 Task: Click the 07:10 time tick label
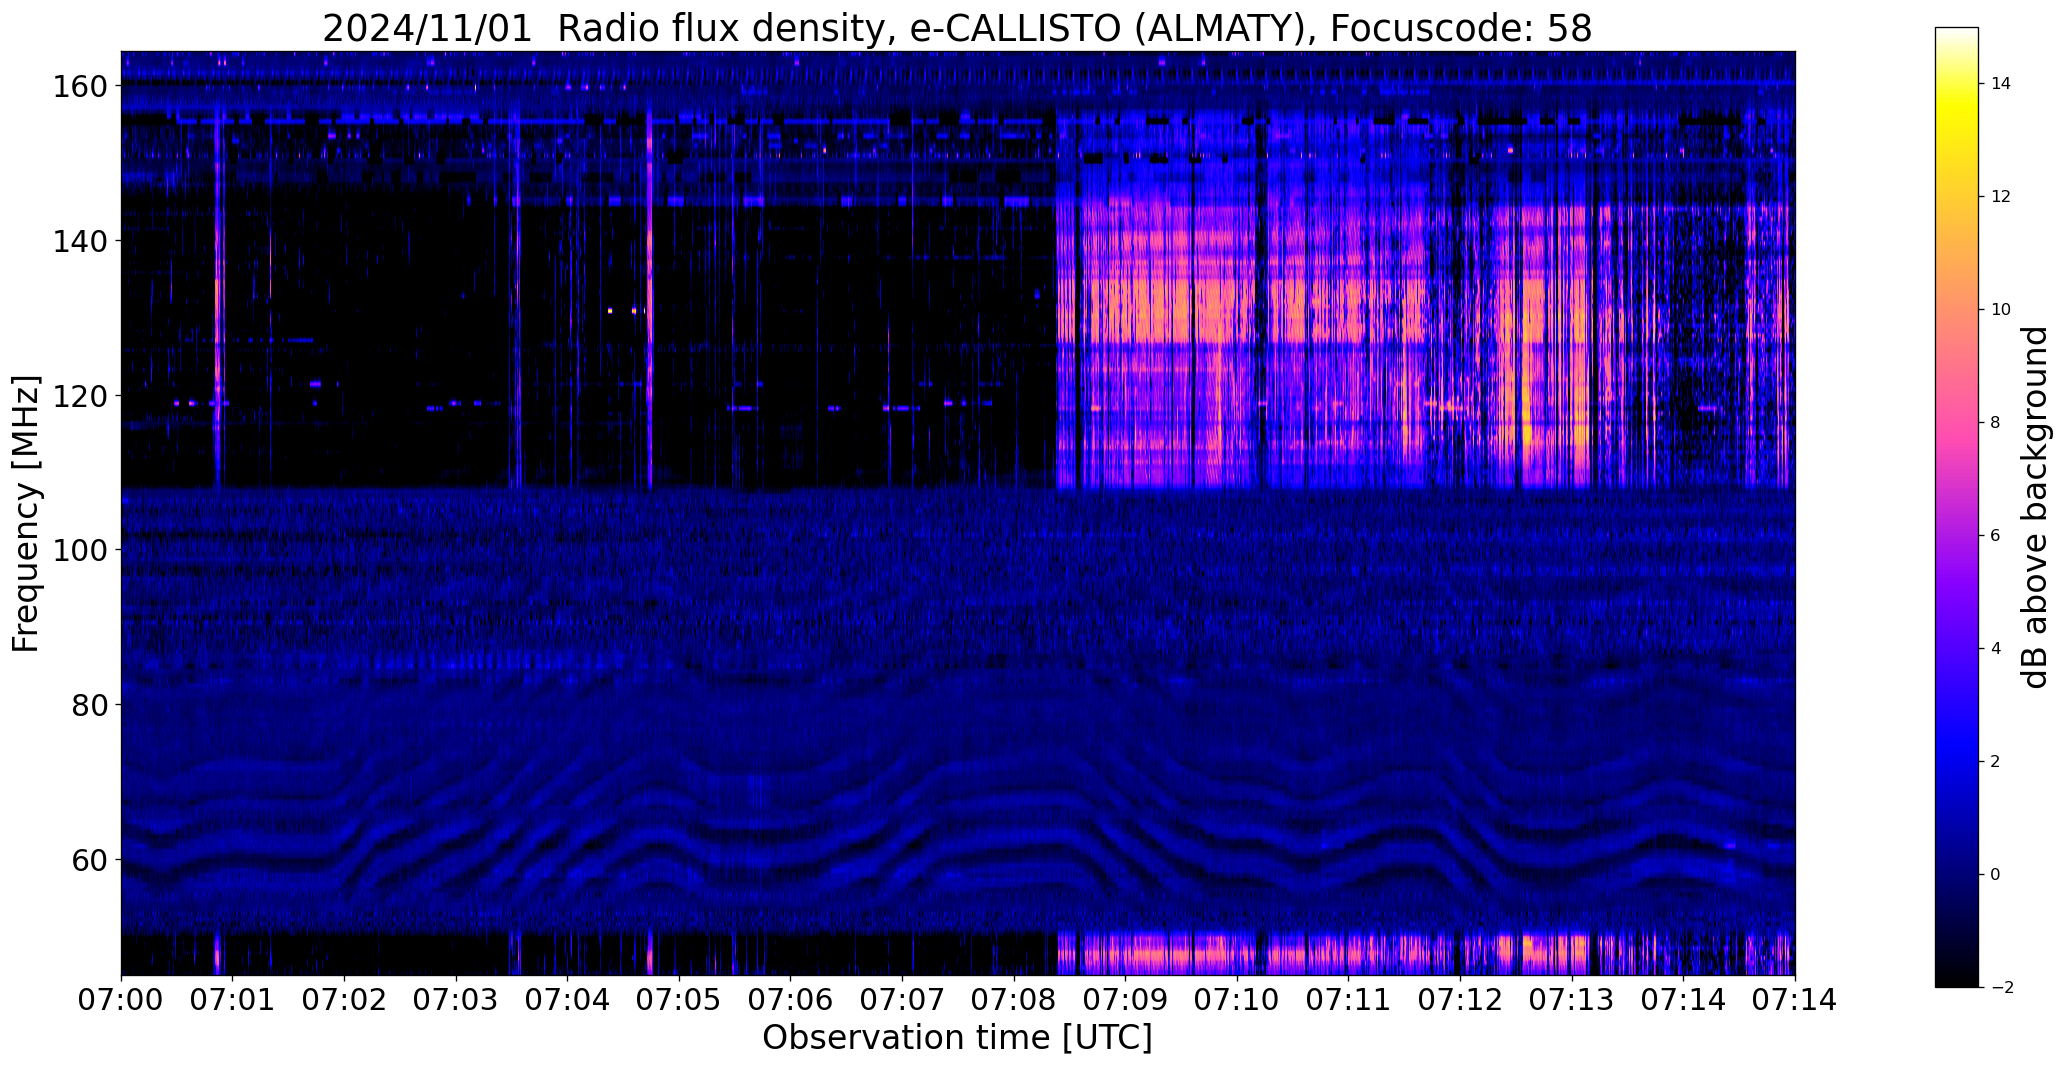(1237, 1000)
